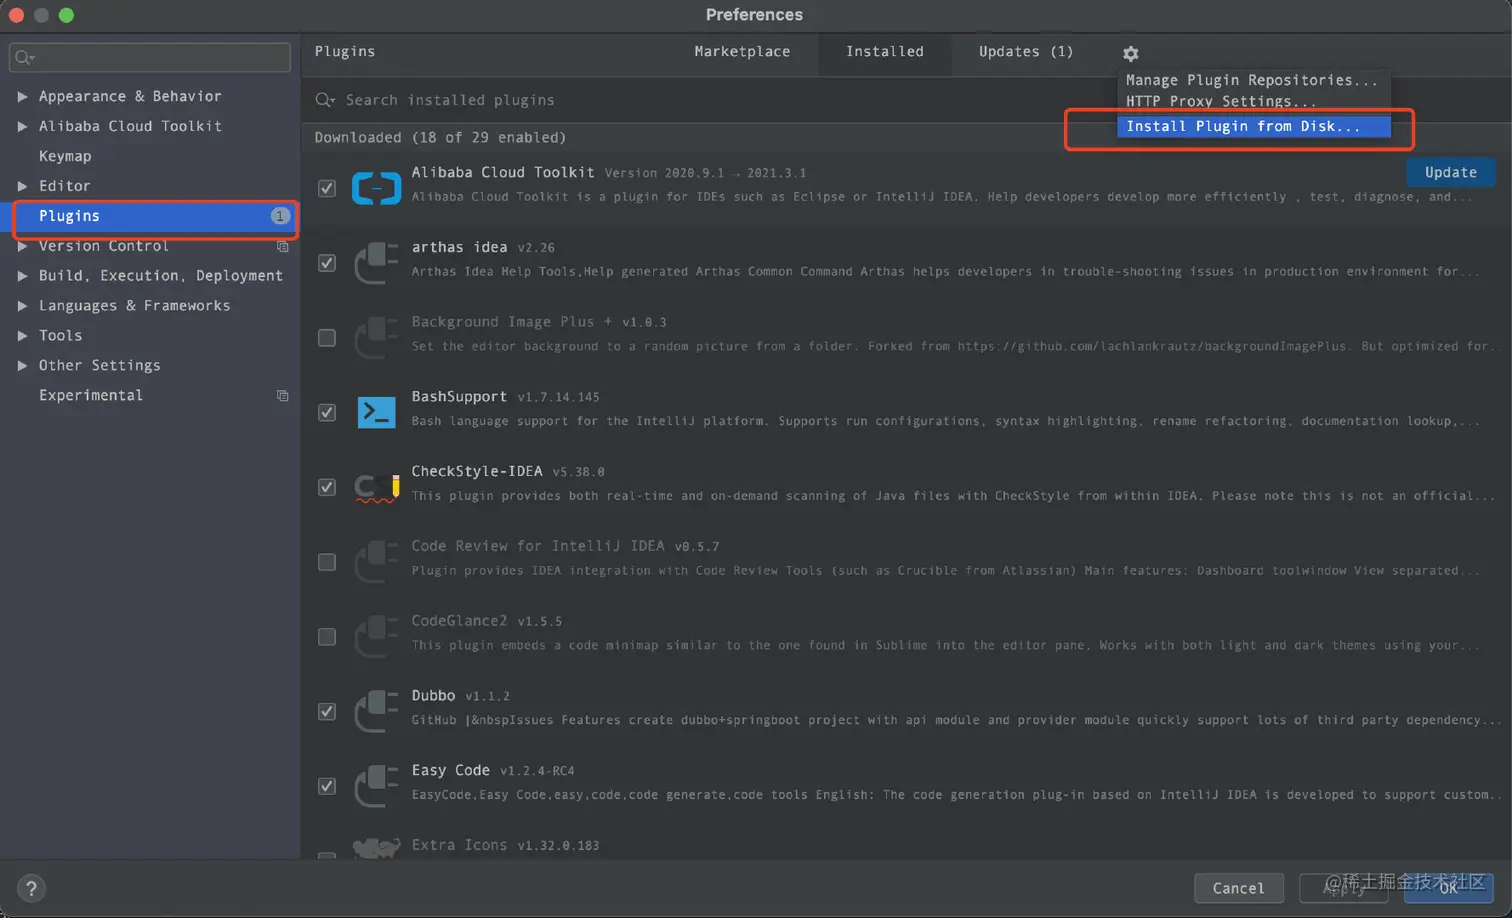Click the Dubbo plugin name

pyautogui.click(x=433, y=696)
